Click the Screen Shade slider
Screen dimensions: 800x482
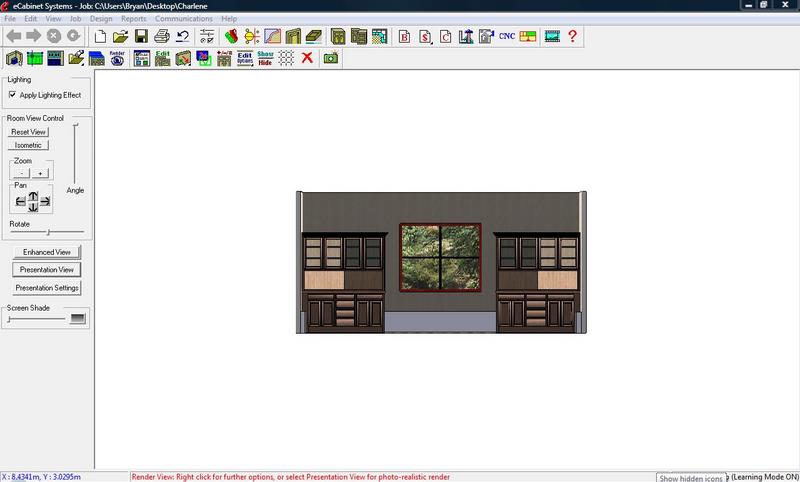click(37, 319)
